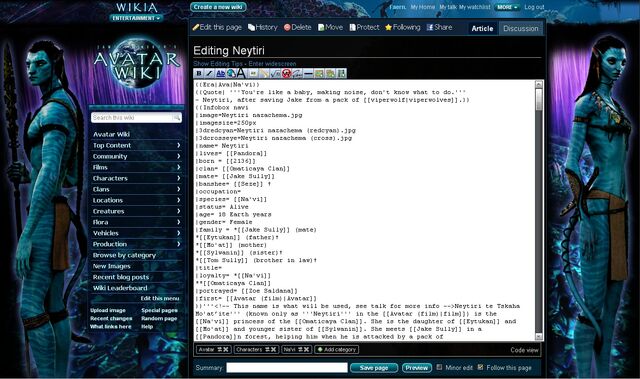The width and height of the screenshot is (640, 379).
Task: Insert a level 2 headline (large A)
Action: [242, 73]
